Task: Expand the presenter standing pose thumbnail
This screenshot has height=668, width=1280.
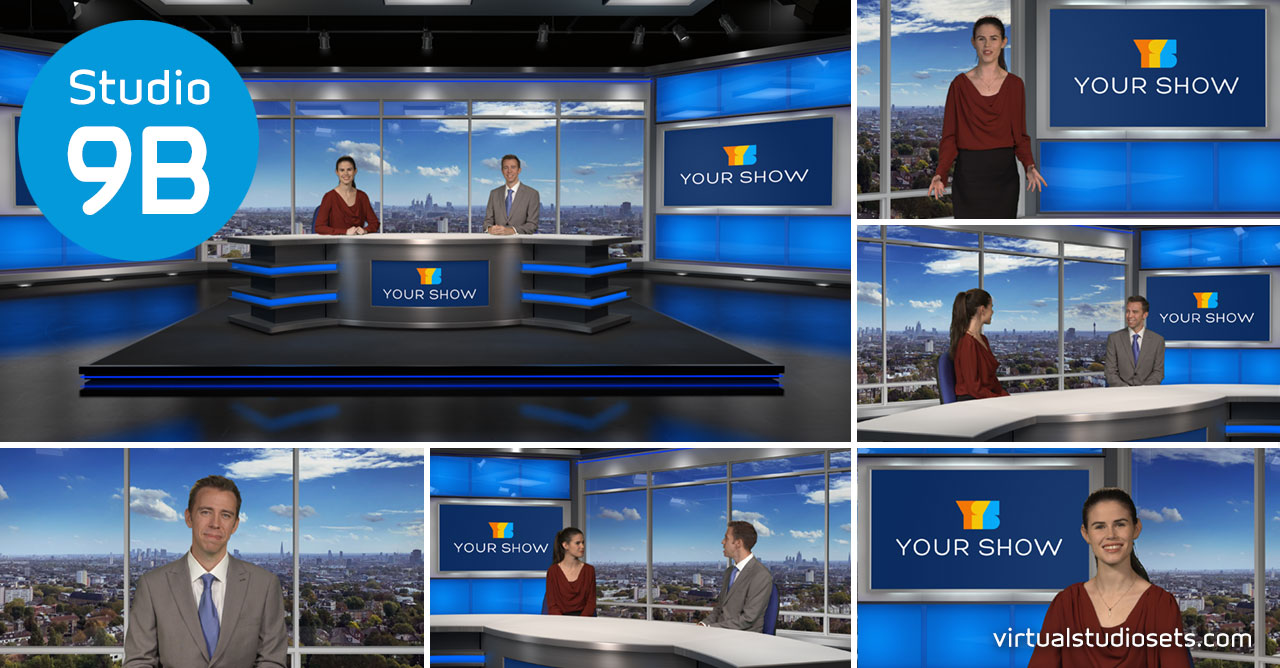Action: click(x=1064, y=112)
